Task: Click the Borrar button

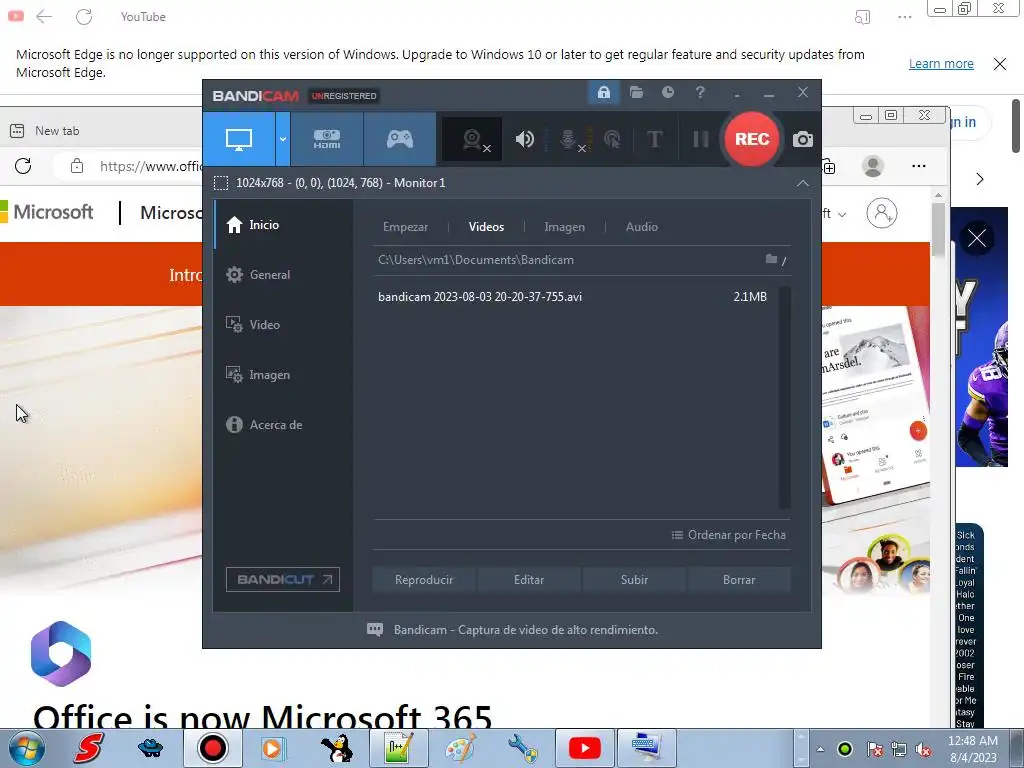Action: tap(739, 580)
